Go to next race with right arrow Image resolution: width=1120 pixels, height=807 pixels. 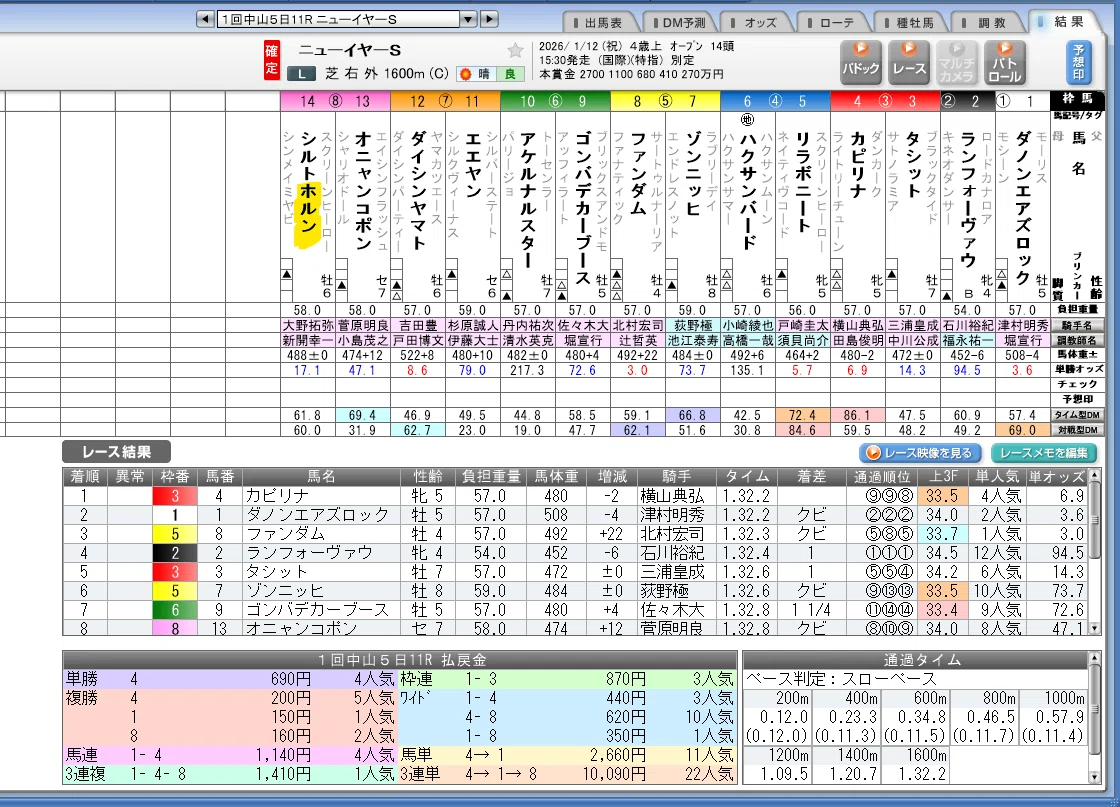(489, 19)
